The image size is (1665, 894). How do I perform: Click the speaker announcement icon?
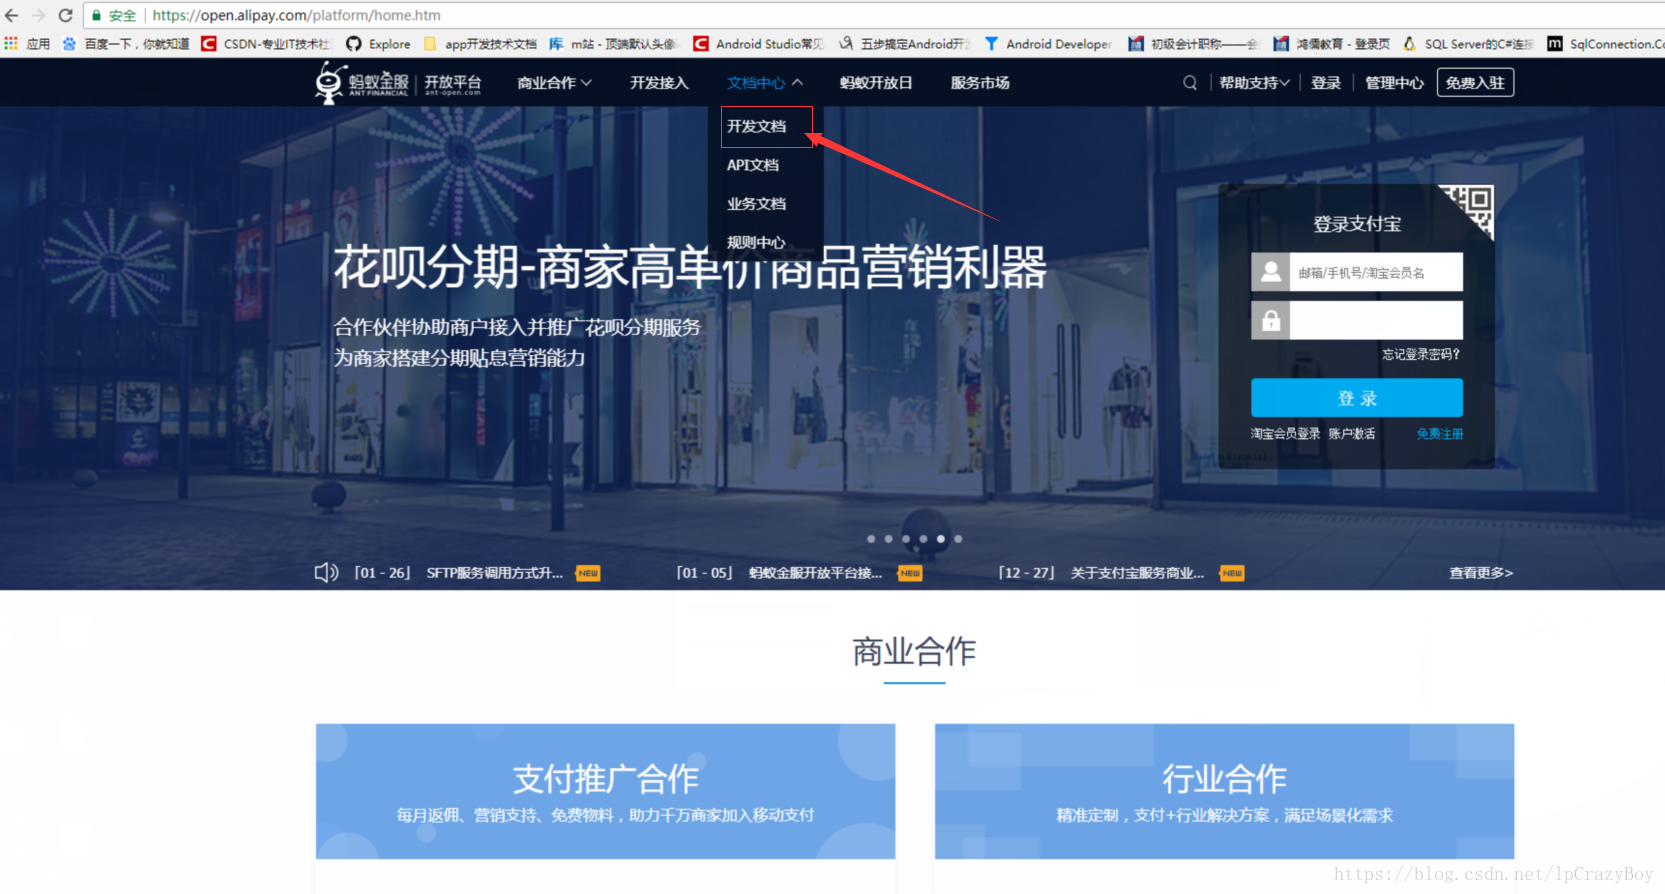[x=326, y=572]
